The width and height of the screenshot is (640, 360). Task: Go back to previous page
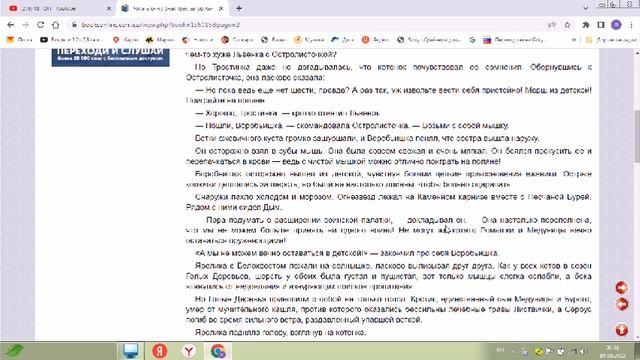[x=11, y=25]
